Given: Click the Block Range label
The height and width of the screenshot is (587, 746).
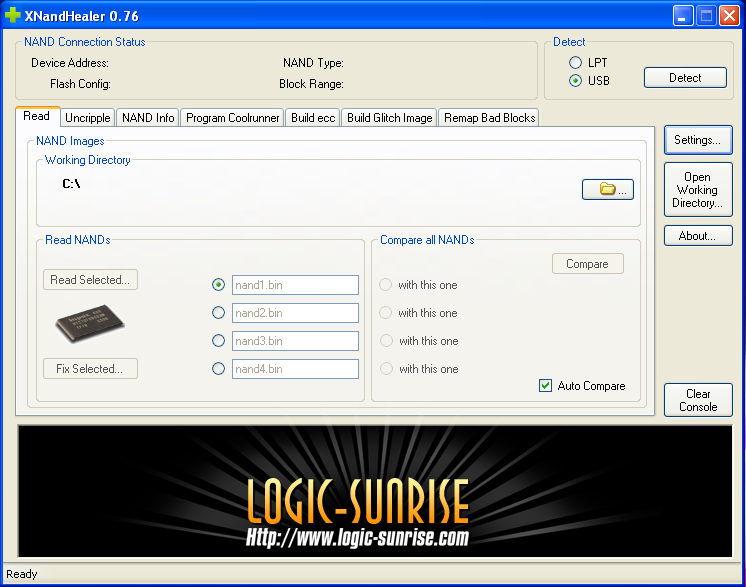Looking at the screenshot, I should 311,84.
